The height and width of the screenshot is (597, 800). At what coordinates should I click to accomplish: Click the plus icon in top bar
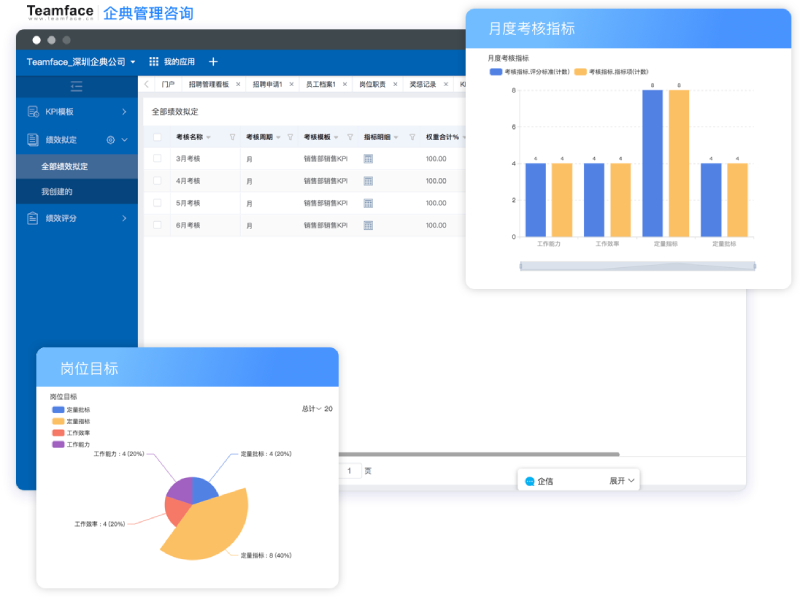click(x=213, y=62)
